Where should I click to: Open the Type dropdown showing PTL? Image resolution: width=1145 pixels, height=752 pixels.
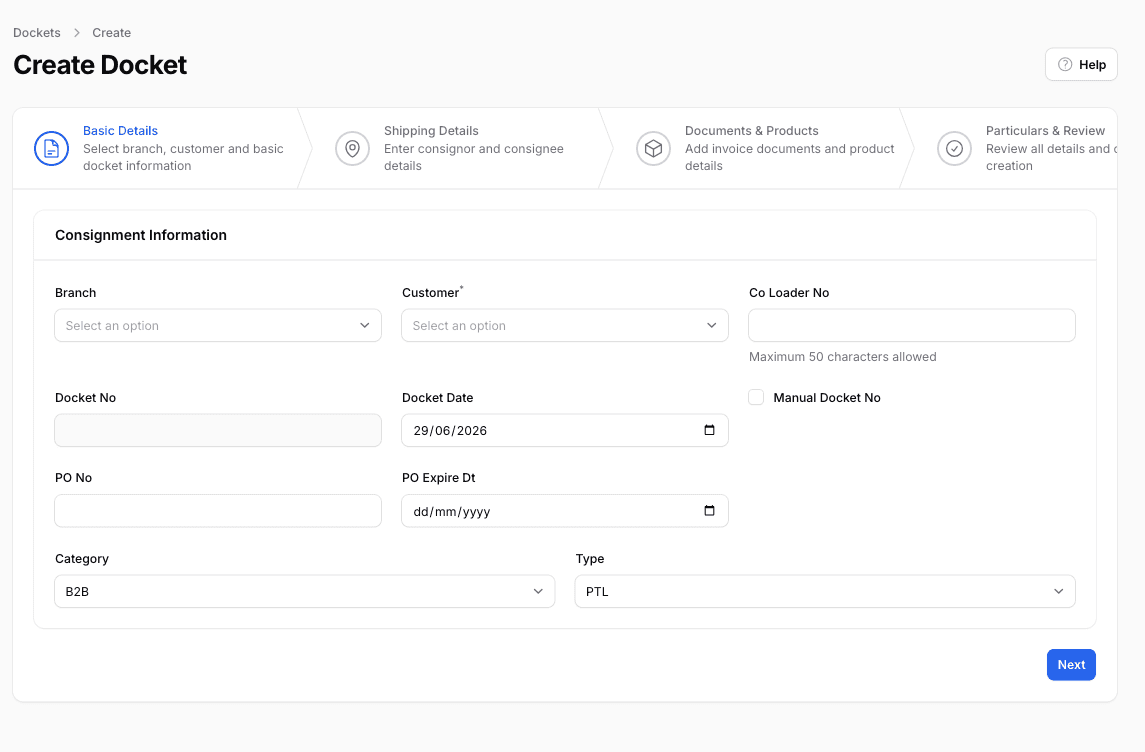point(824,591)
